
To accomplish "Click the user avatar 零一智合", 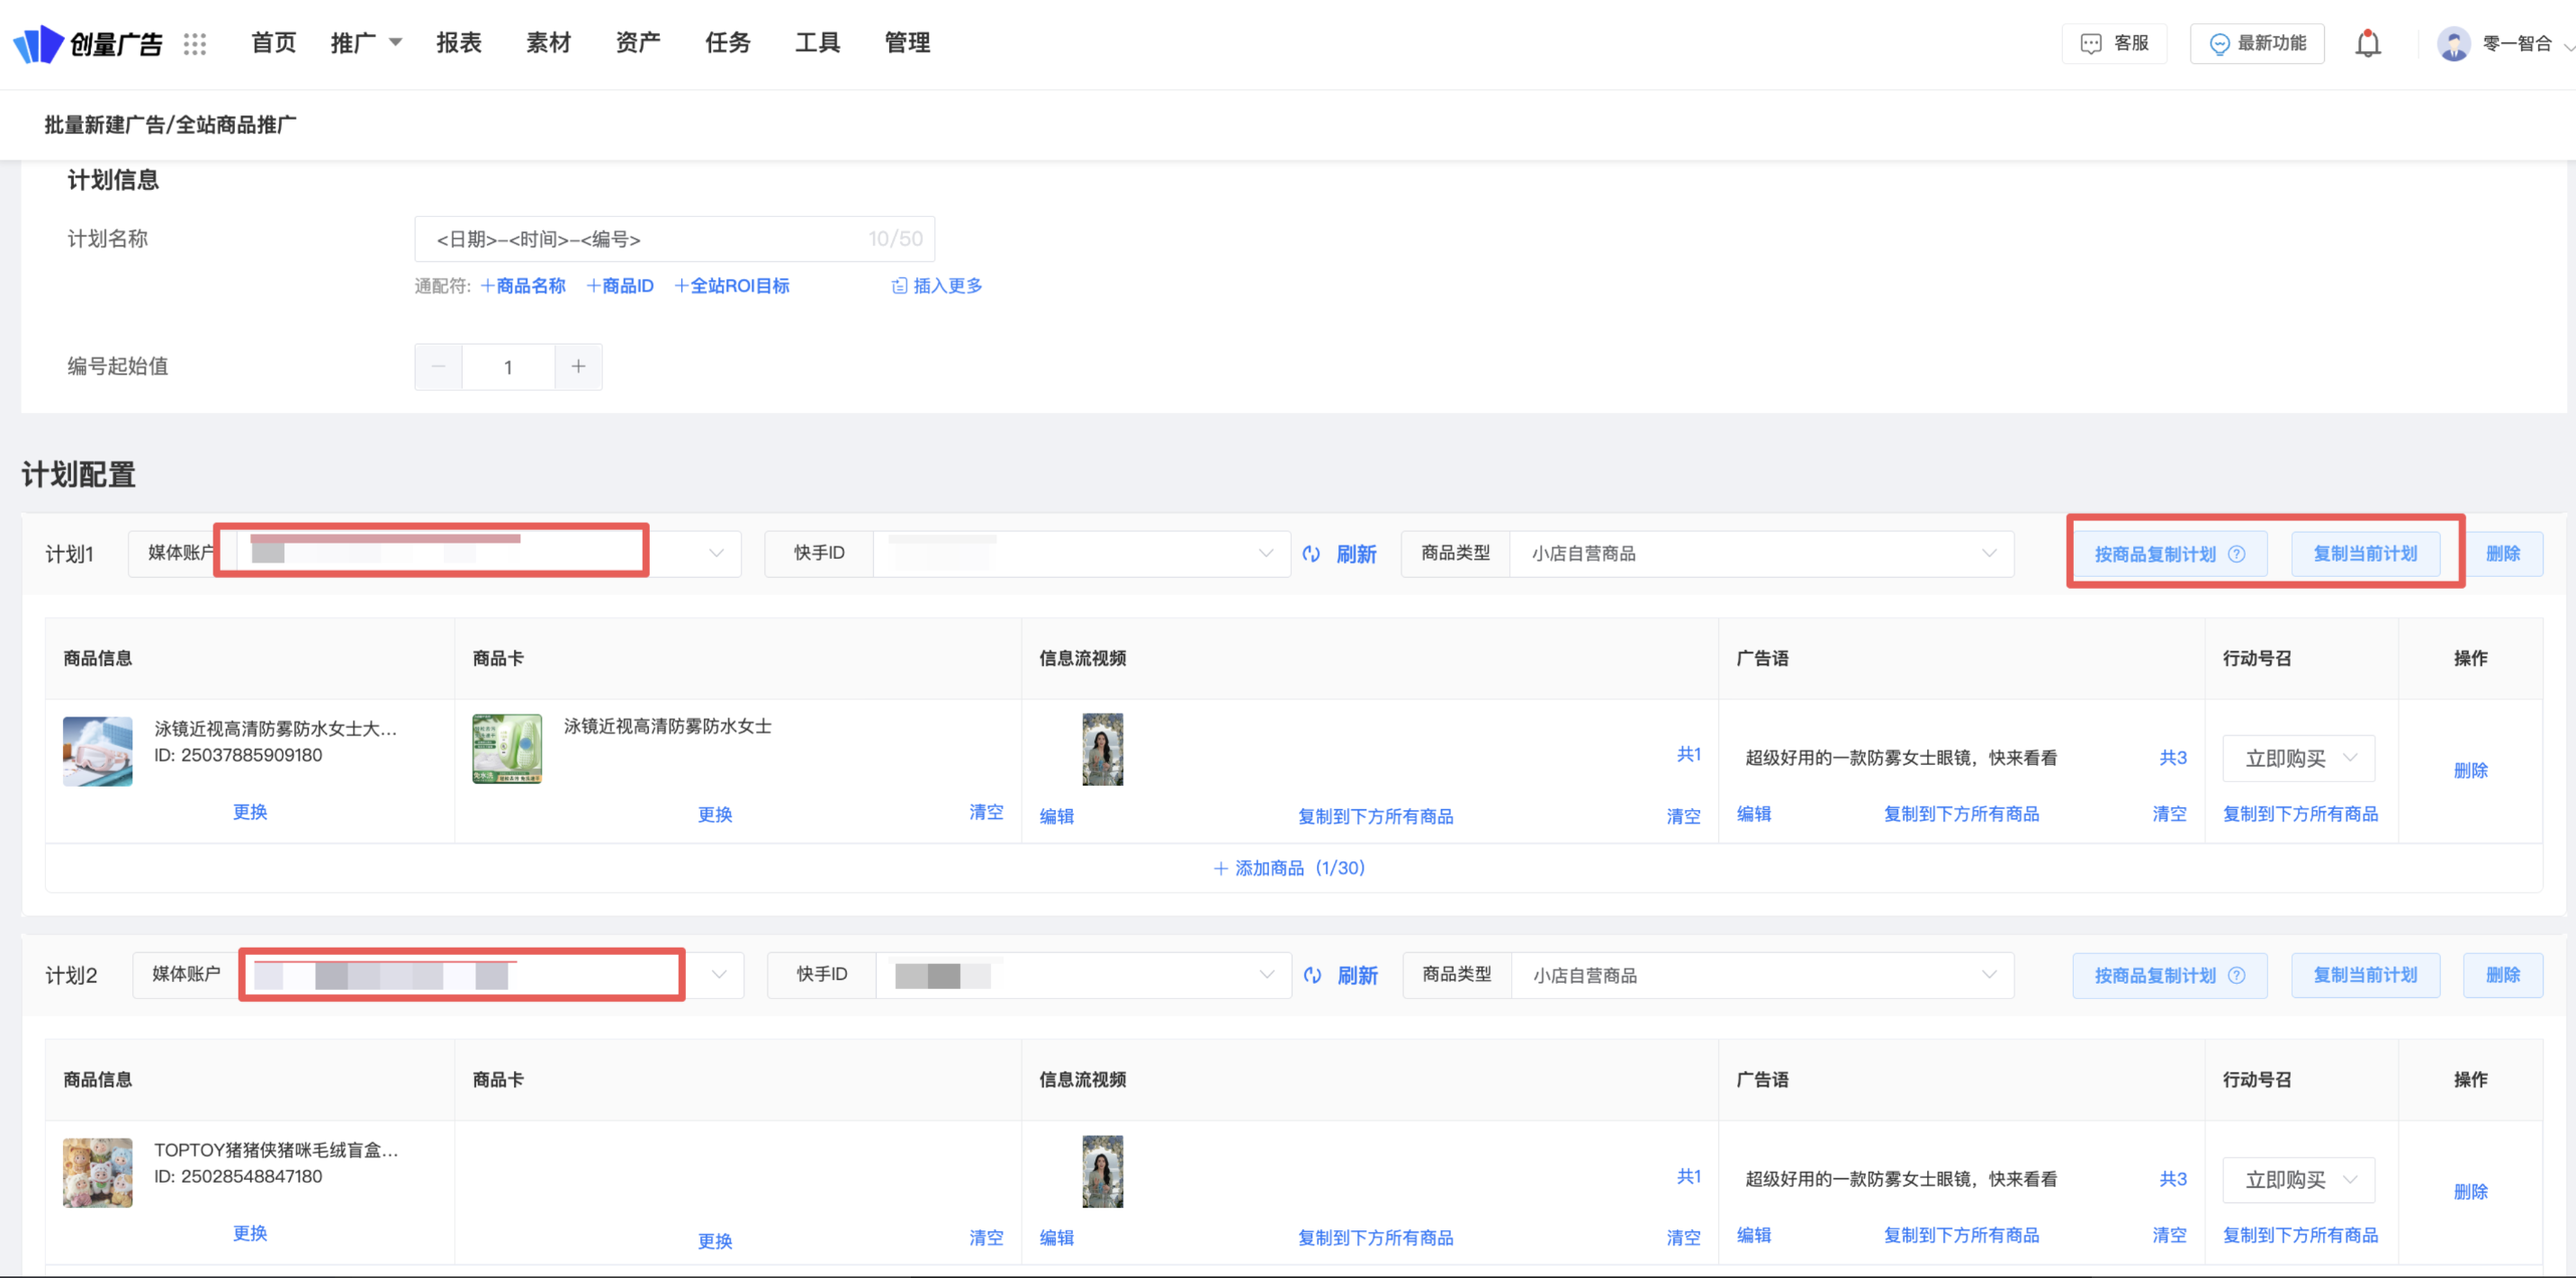I will point(2453,44).
